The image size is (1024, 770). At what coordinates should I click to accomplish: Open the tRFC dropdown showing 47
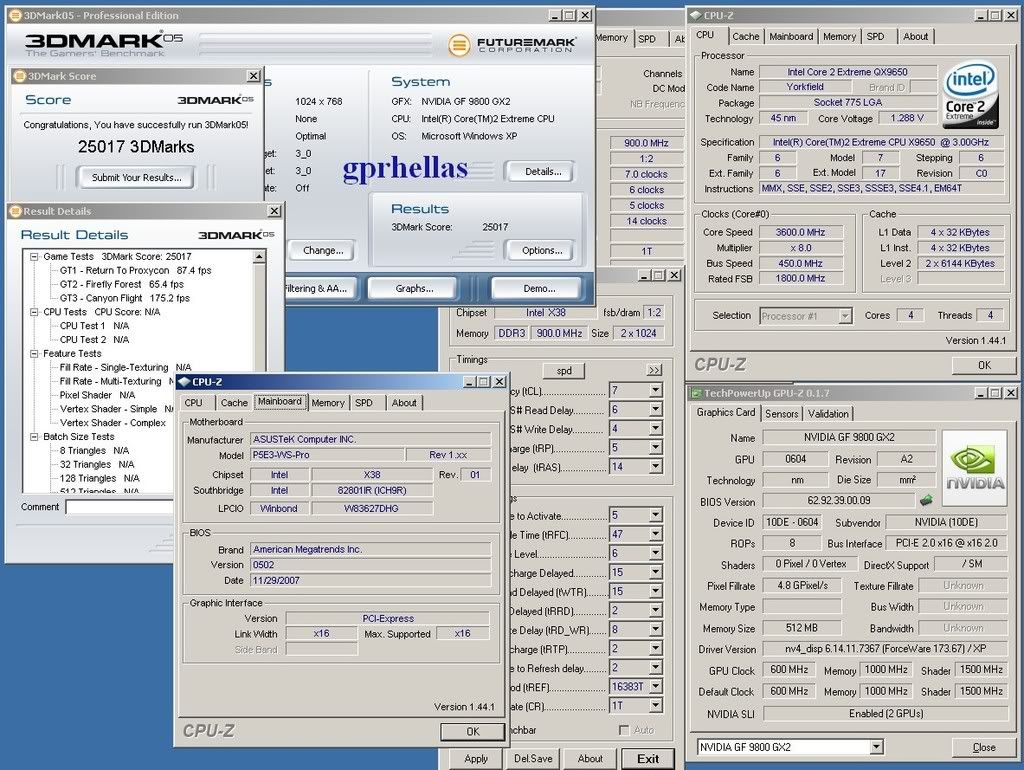click(x=655, y=534)
